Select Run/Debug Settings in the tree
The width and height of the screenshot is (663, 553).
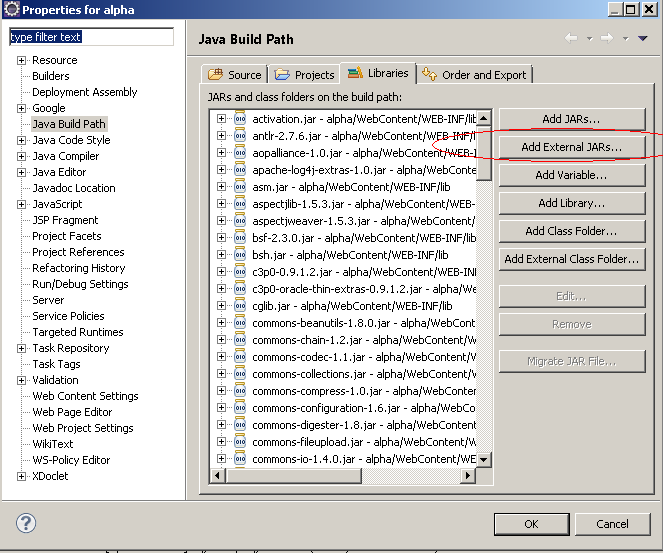point(80,284)
